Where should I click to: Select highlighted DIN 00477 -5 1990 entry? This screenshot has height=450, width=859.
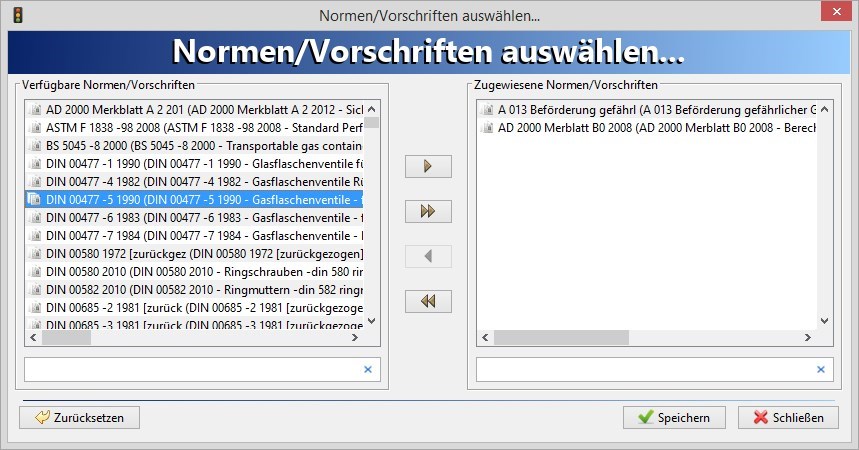pos(194,200)
